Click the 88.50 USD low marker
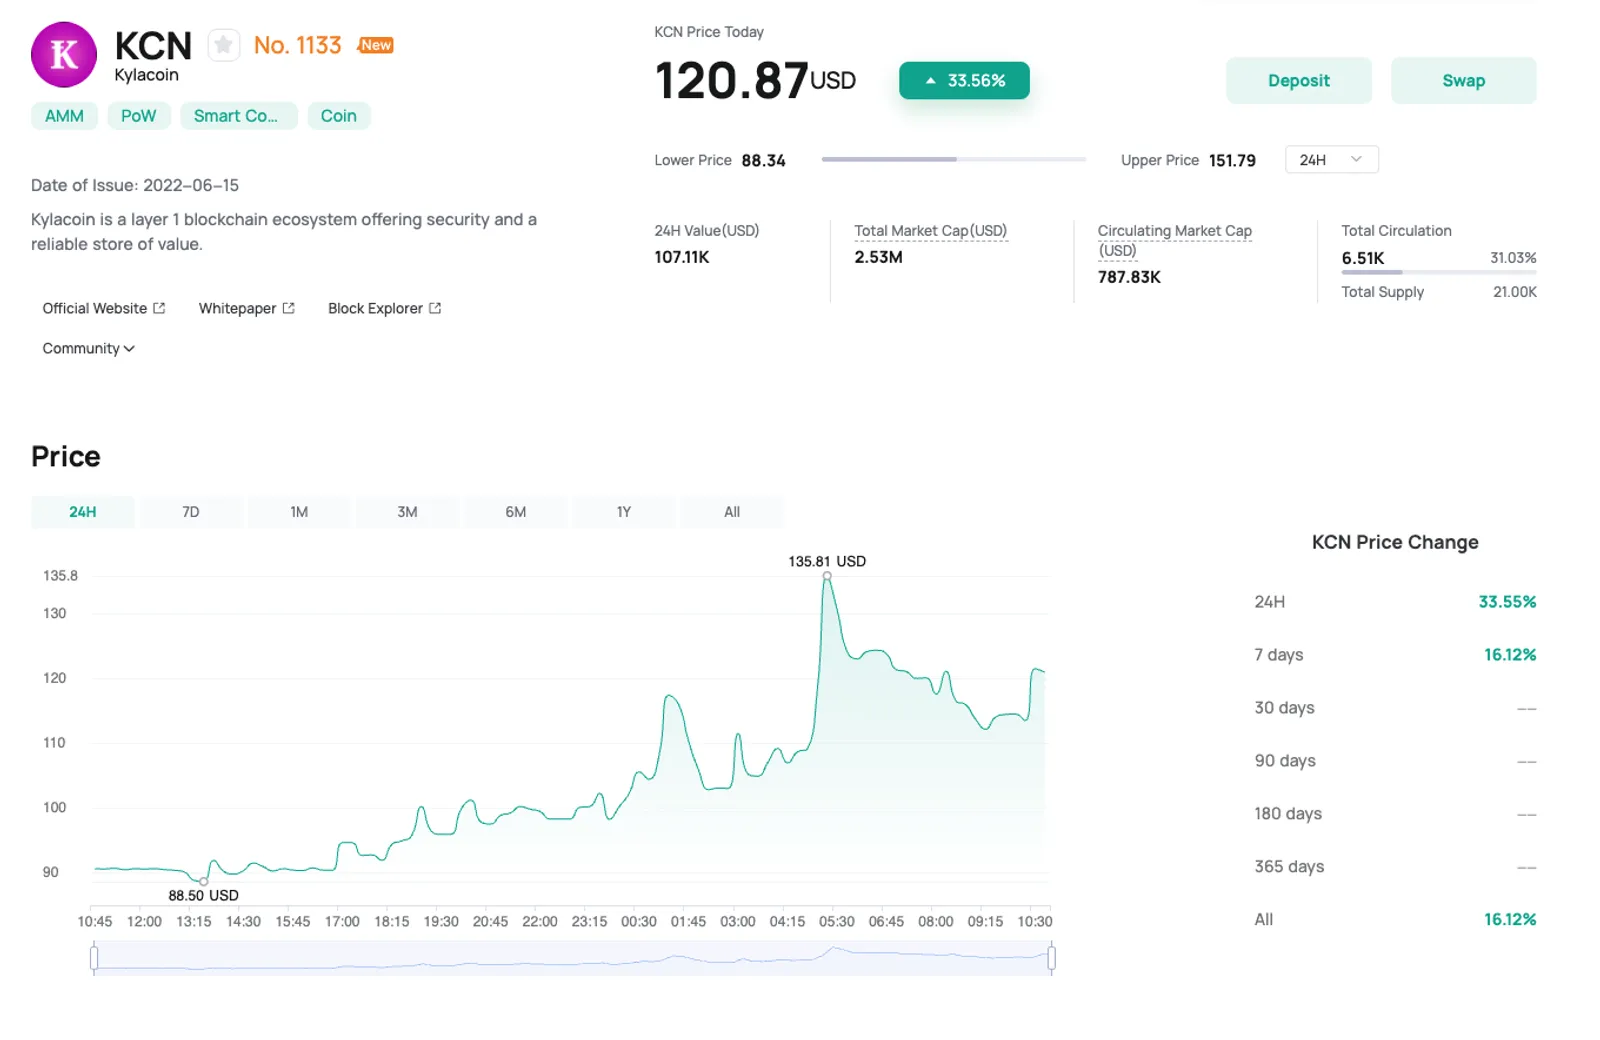1600x1040 pixels. point(204,881)
